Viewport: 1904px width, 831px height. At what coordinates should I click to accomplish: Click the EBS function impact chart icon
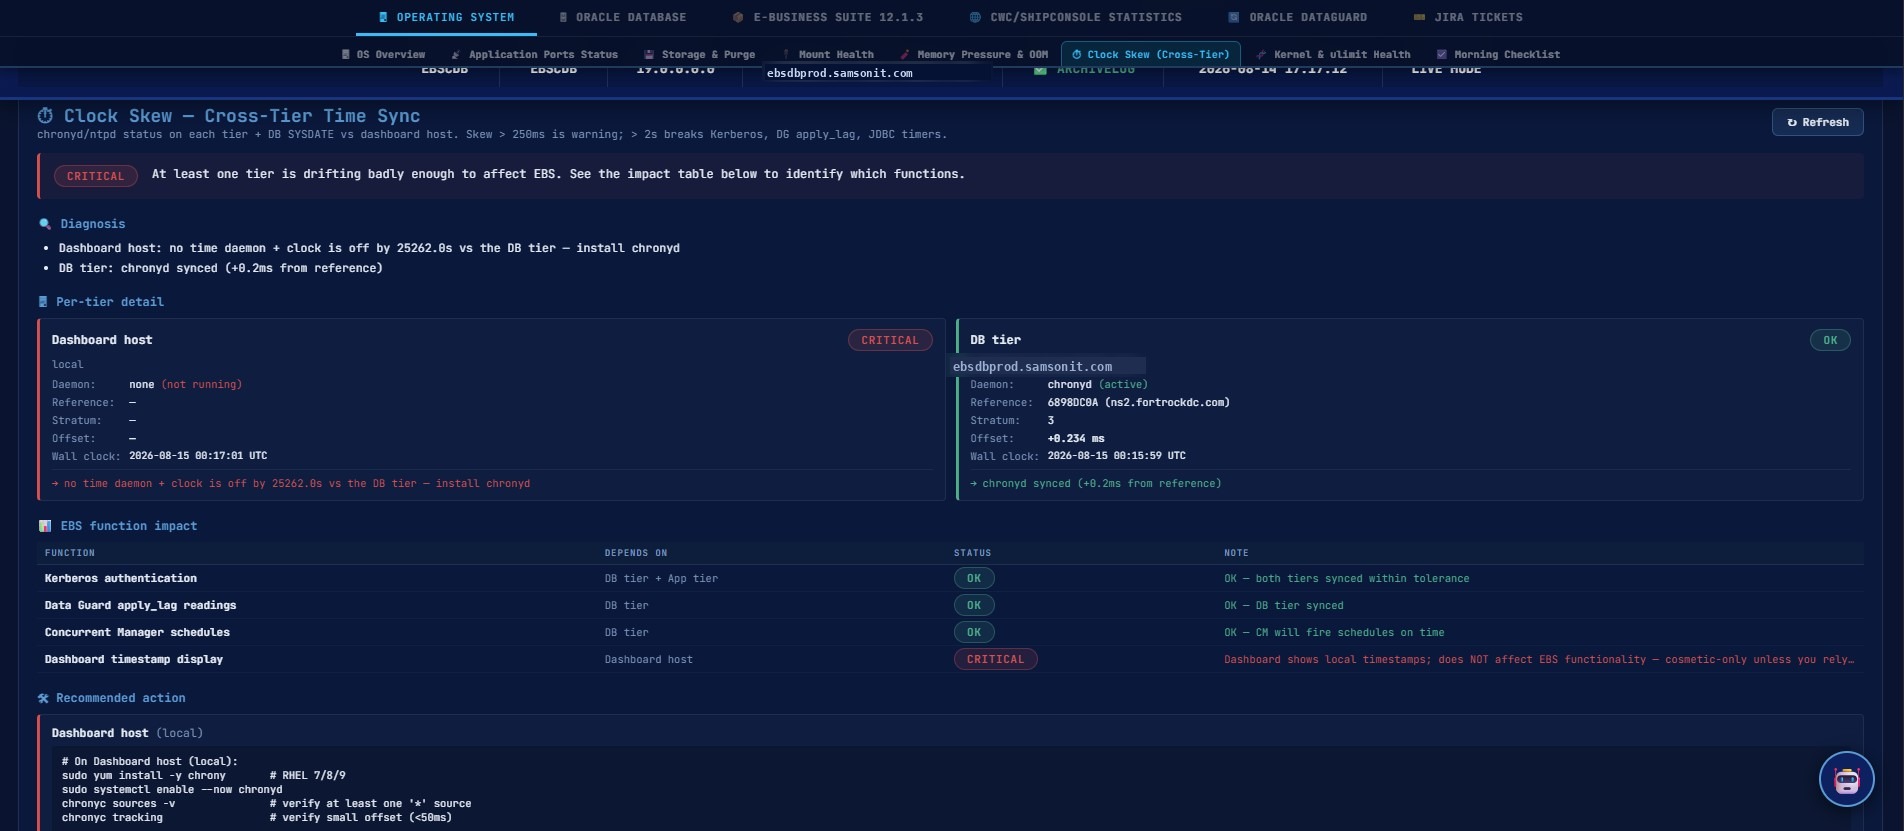pos(44,526)
